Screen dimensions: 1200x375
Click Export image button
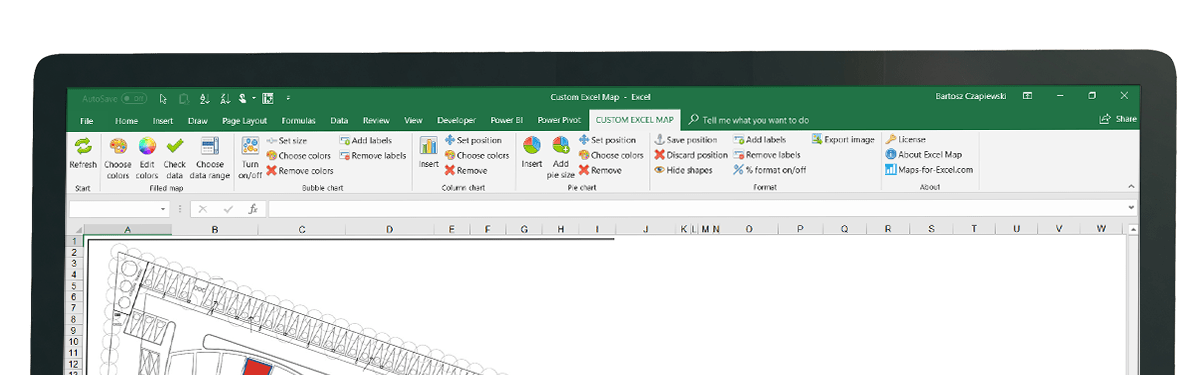coord(843,140)
